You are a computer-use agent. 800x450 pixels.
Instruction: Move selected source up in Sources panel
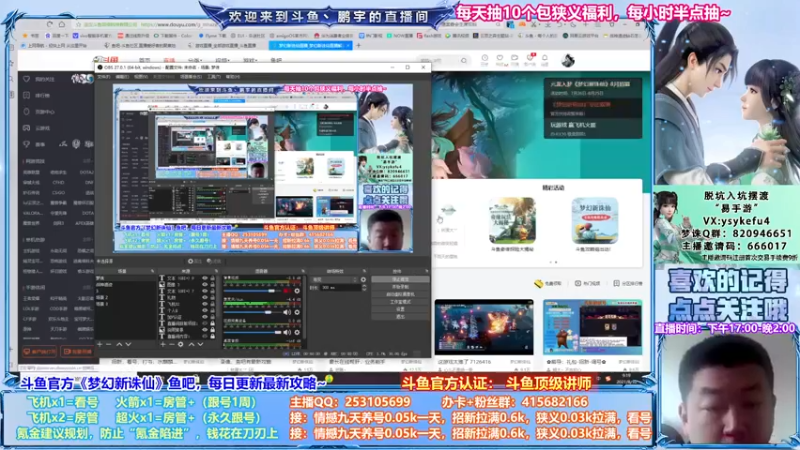tap(192, 344)
